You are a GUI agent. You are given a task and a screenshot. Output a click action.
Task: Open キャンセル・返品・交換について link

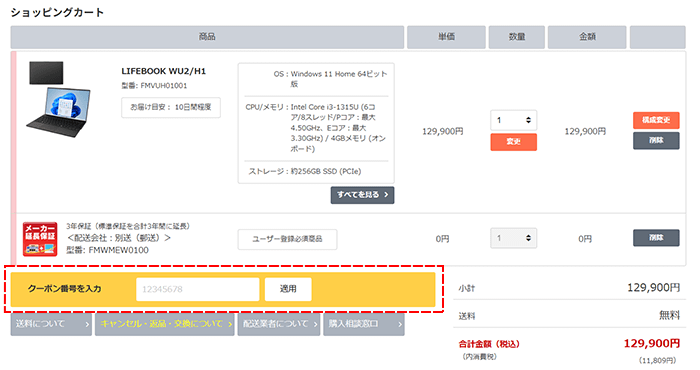pos(164,324)
